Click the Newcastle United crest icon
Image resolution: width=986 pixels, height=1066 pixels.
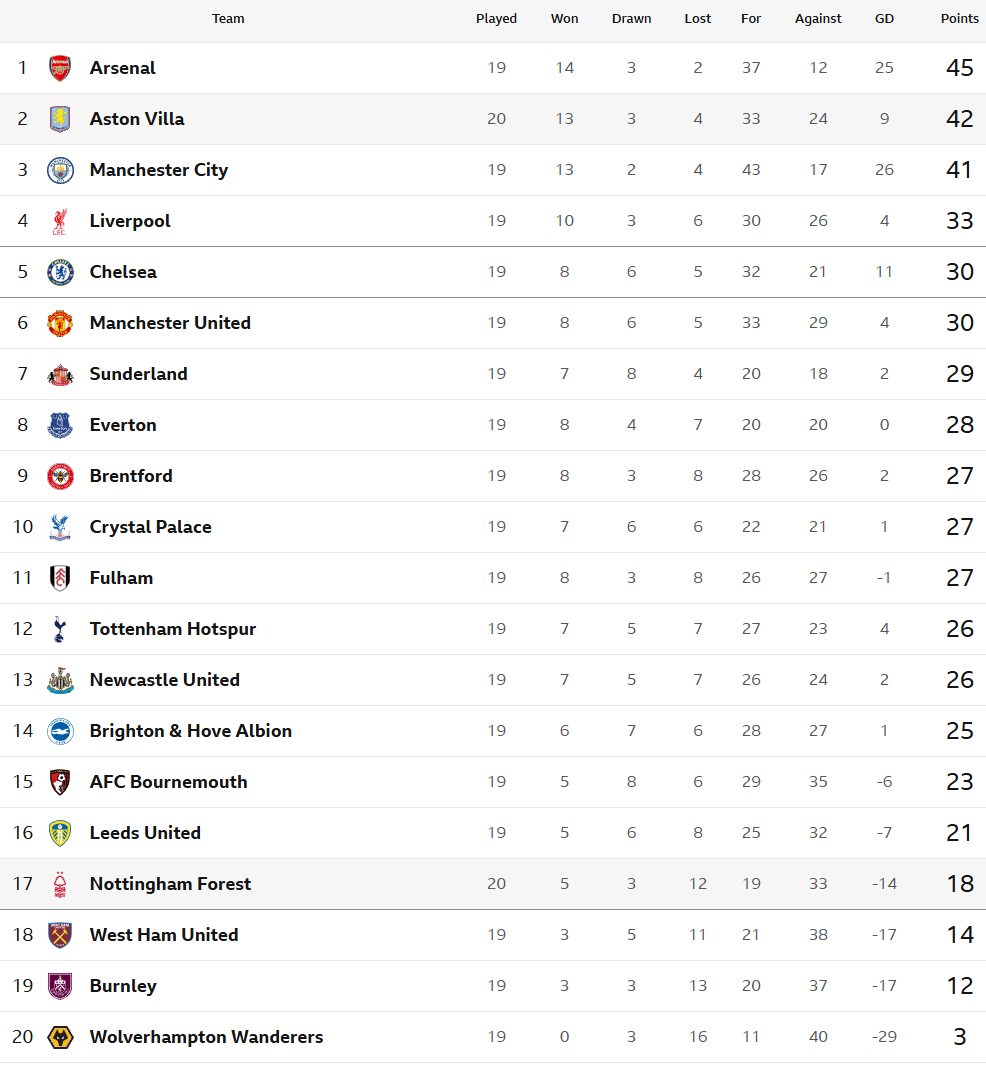(60, 680)
